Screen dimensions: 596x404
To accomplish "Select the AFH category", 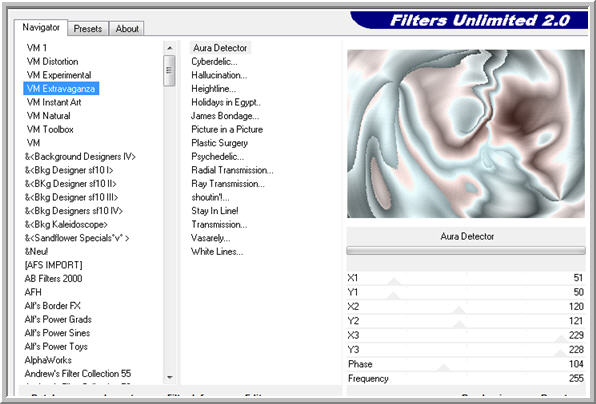I will (x=33, y=292).
